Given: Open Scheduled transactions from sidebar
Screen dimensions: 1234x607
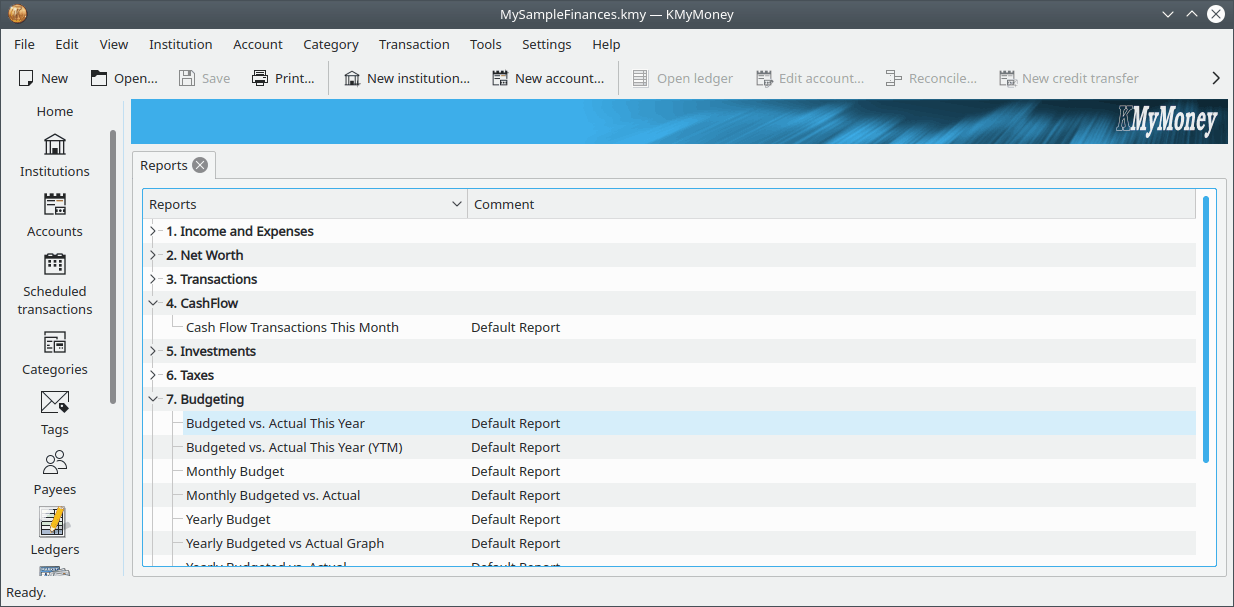Looking at the screenshot, I should click(x=55, y=283).
